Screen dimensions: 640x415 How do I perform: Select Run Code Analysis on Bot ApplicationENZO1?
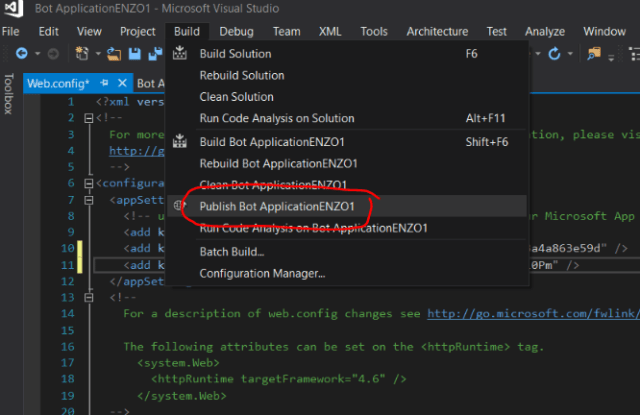(x=347, y=228)
